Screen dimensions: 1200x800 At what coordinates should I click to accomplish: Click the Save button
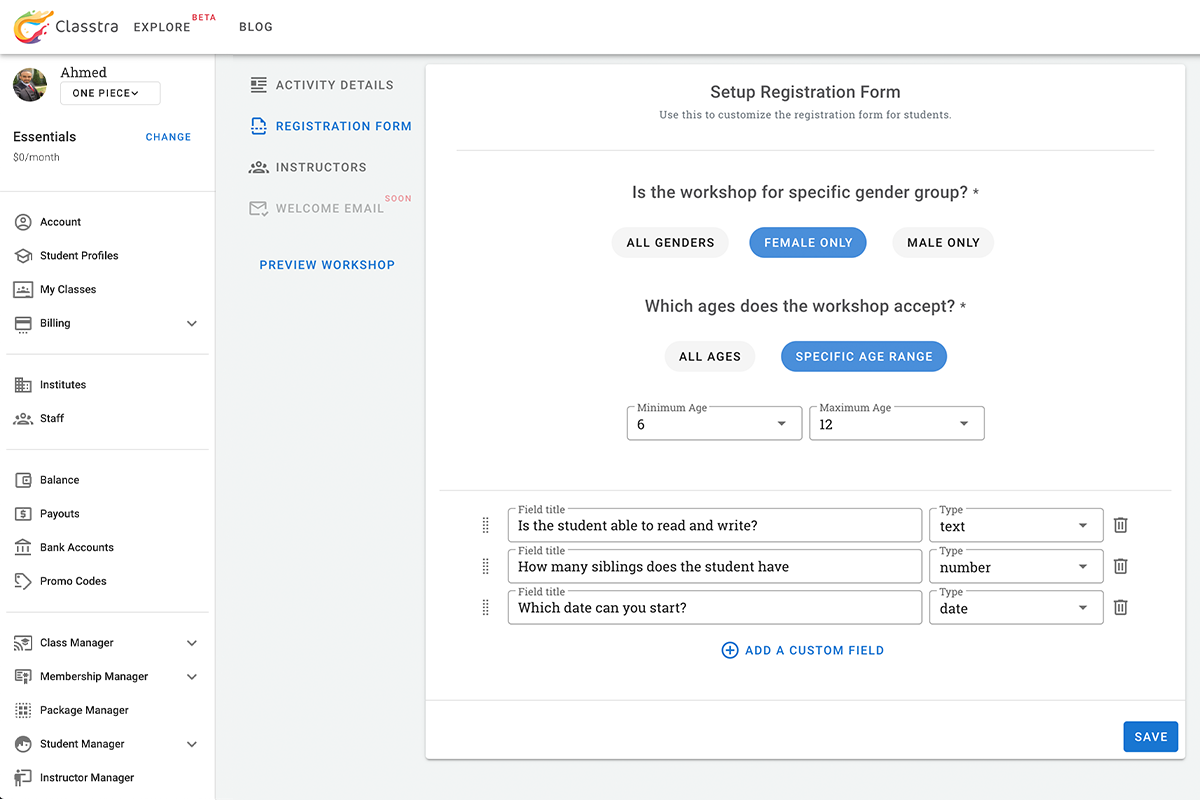(1150, 736)
